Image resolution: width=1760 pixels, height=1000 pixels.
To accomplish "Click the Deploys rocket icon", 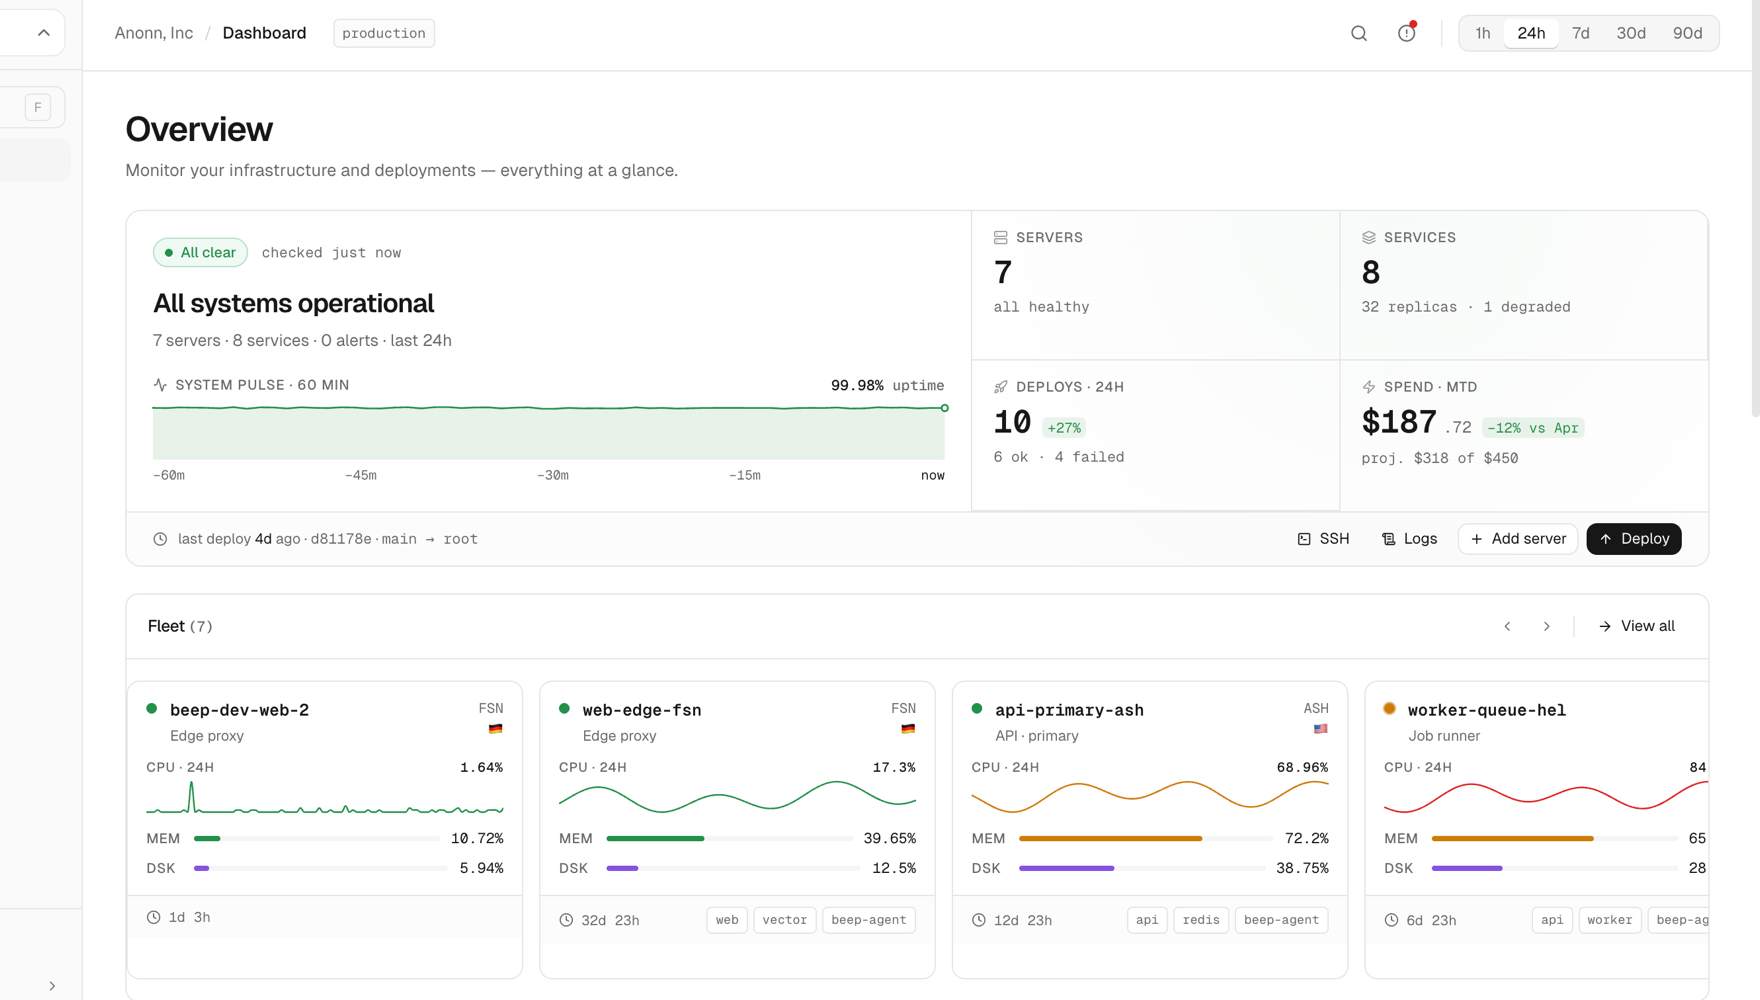I will click(1001, 387).
